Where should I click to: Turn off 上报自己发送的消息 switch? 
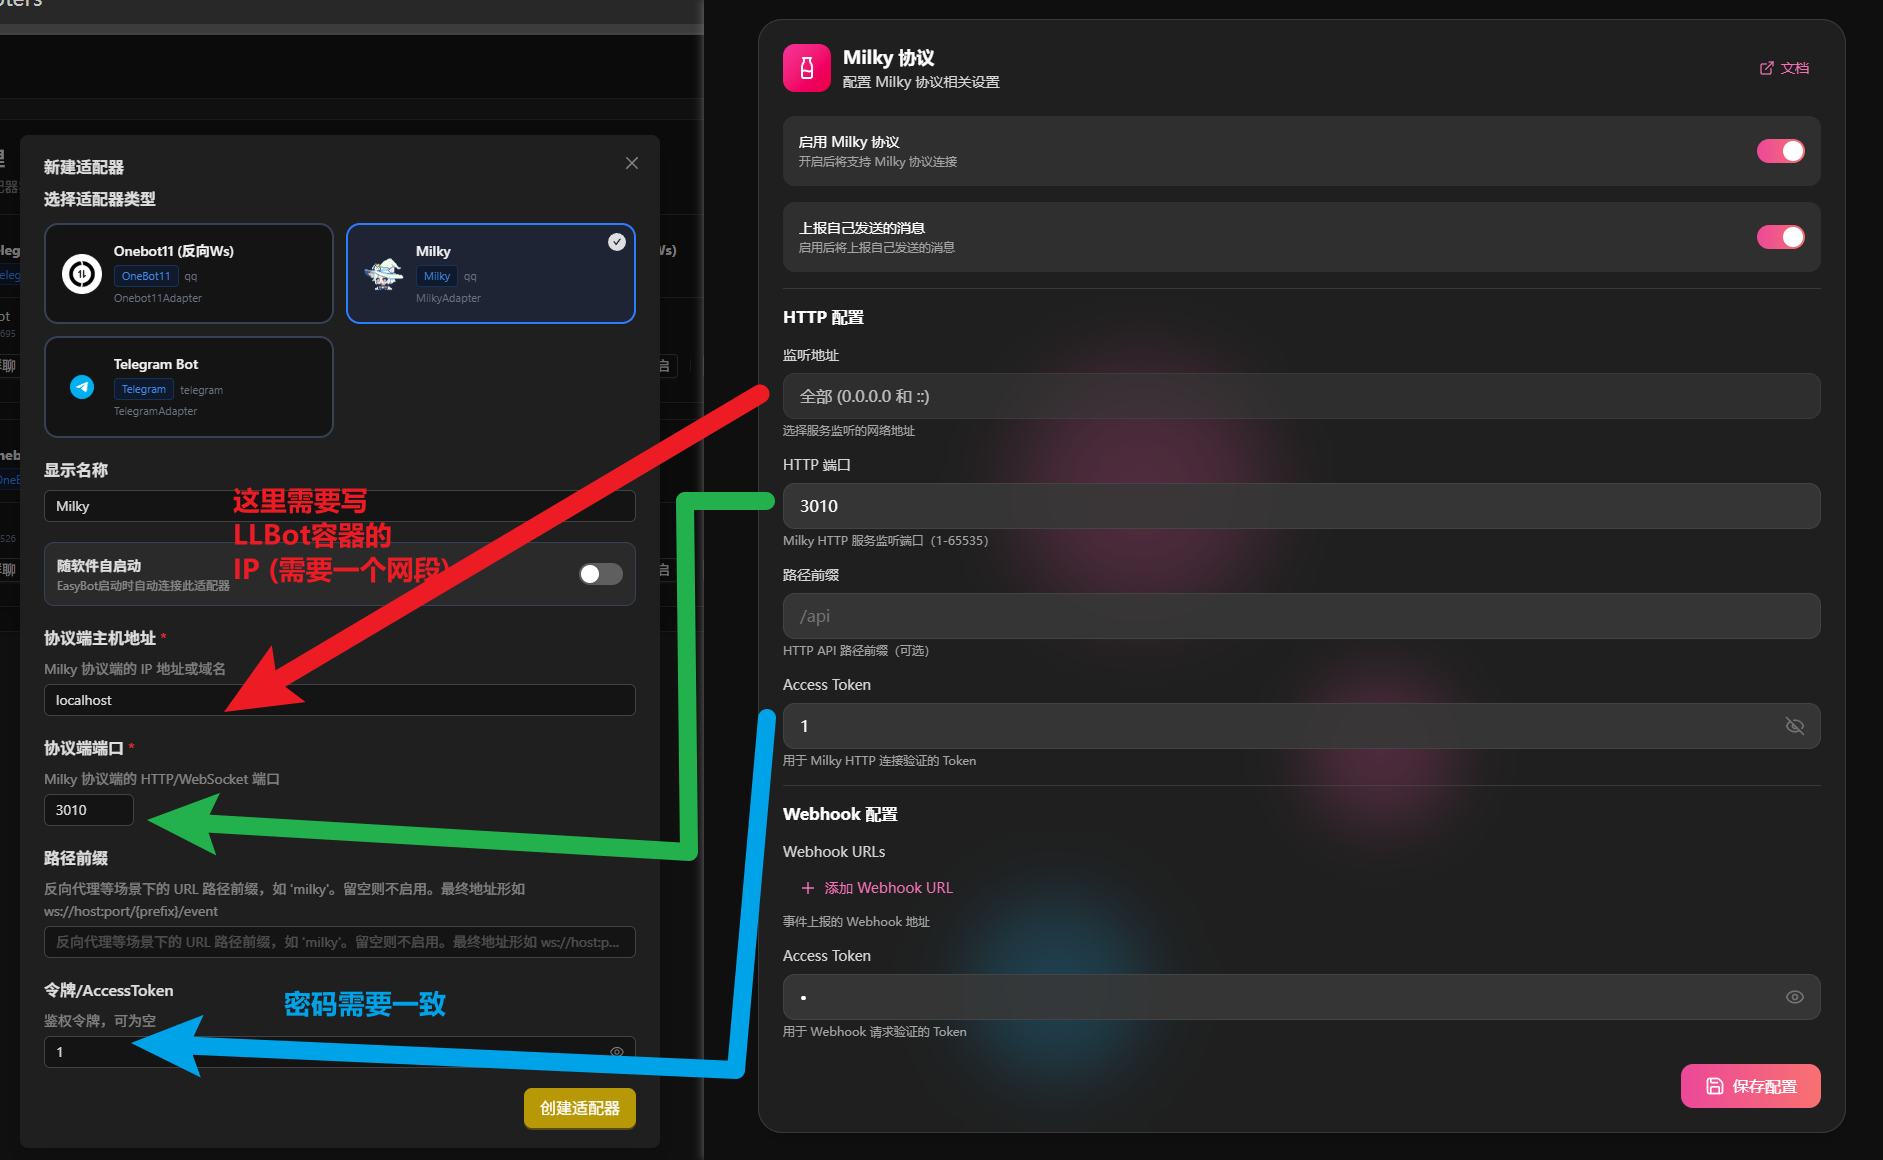coord(1780,237)
